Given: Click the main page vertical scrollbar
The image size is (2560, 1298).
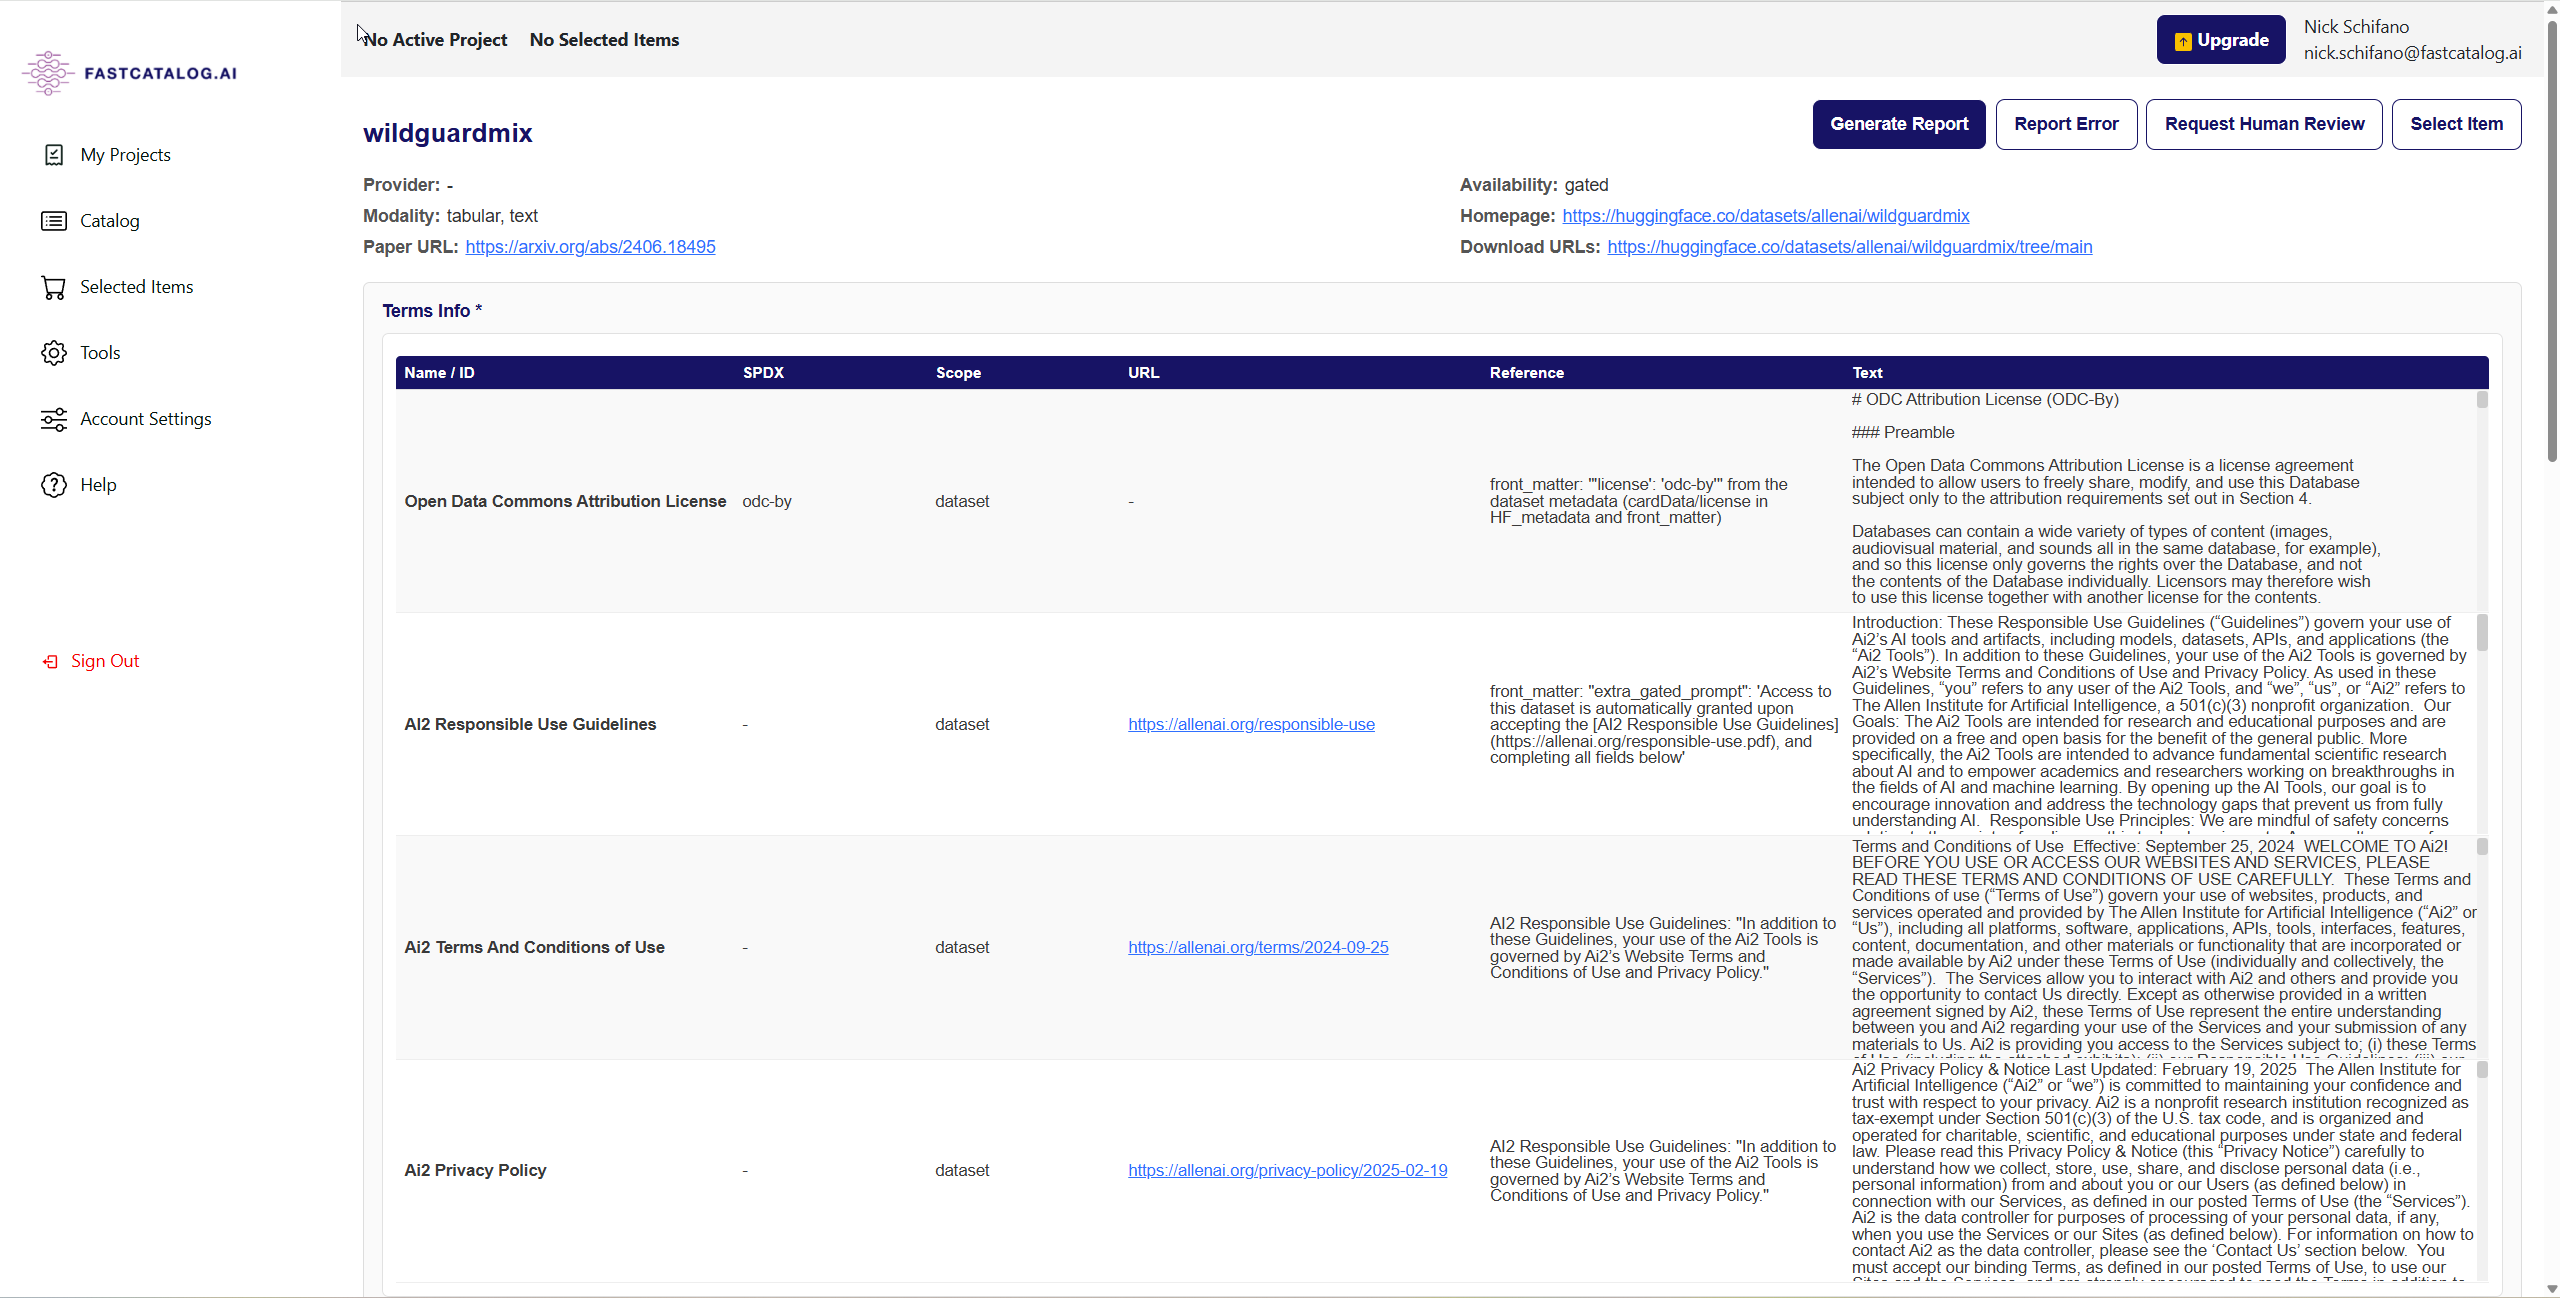Looking at the screenshot, I should pyautogui.click(x=2551, y=240).
